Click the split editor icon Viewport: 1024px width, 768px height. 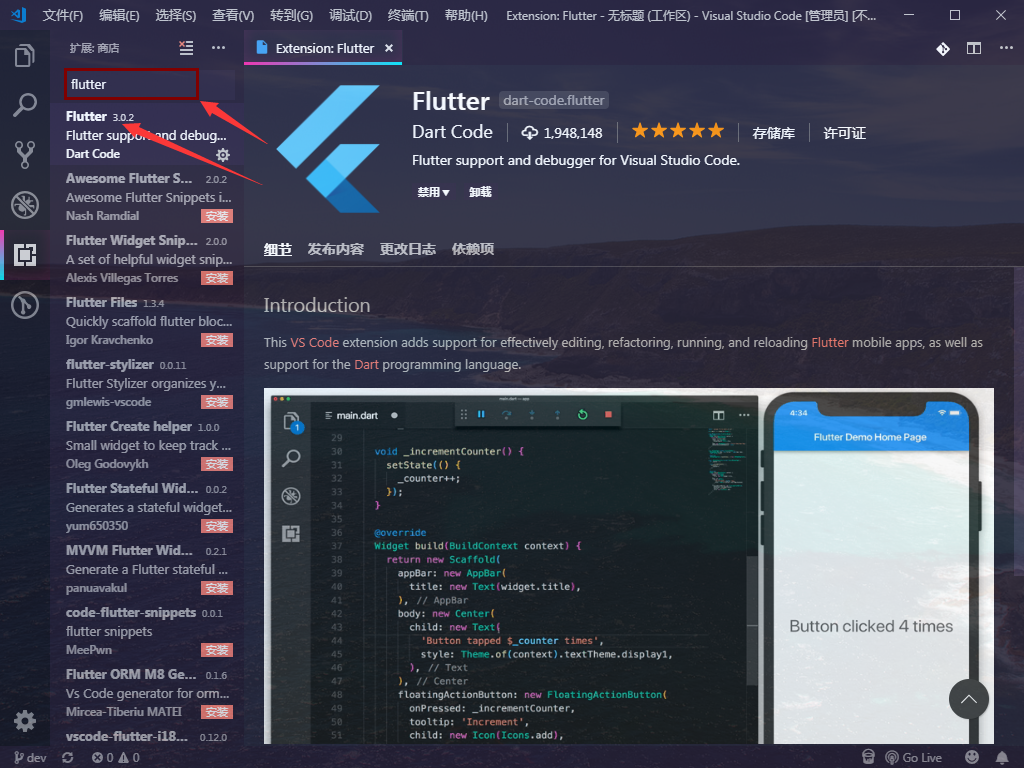click(974, 48)
